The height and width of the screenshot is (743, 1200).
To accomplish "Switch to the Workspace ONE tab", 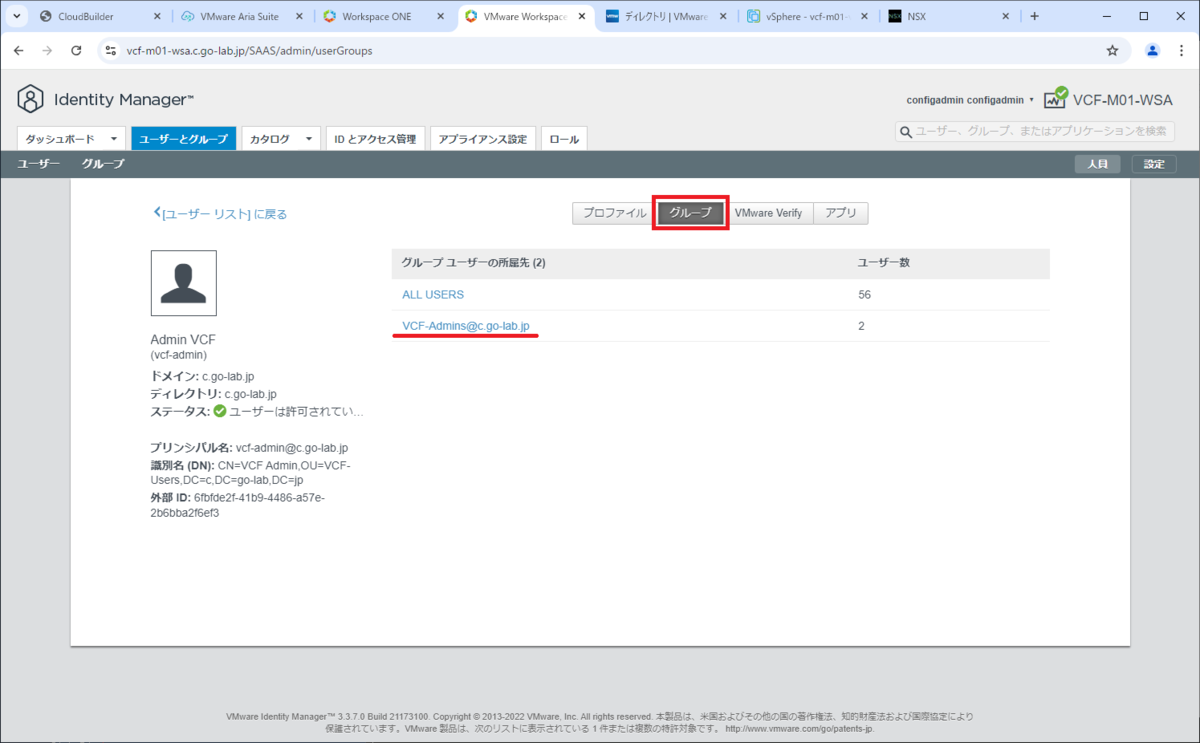I will tap(383, 16).
